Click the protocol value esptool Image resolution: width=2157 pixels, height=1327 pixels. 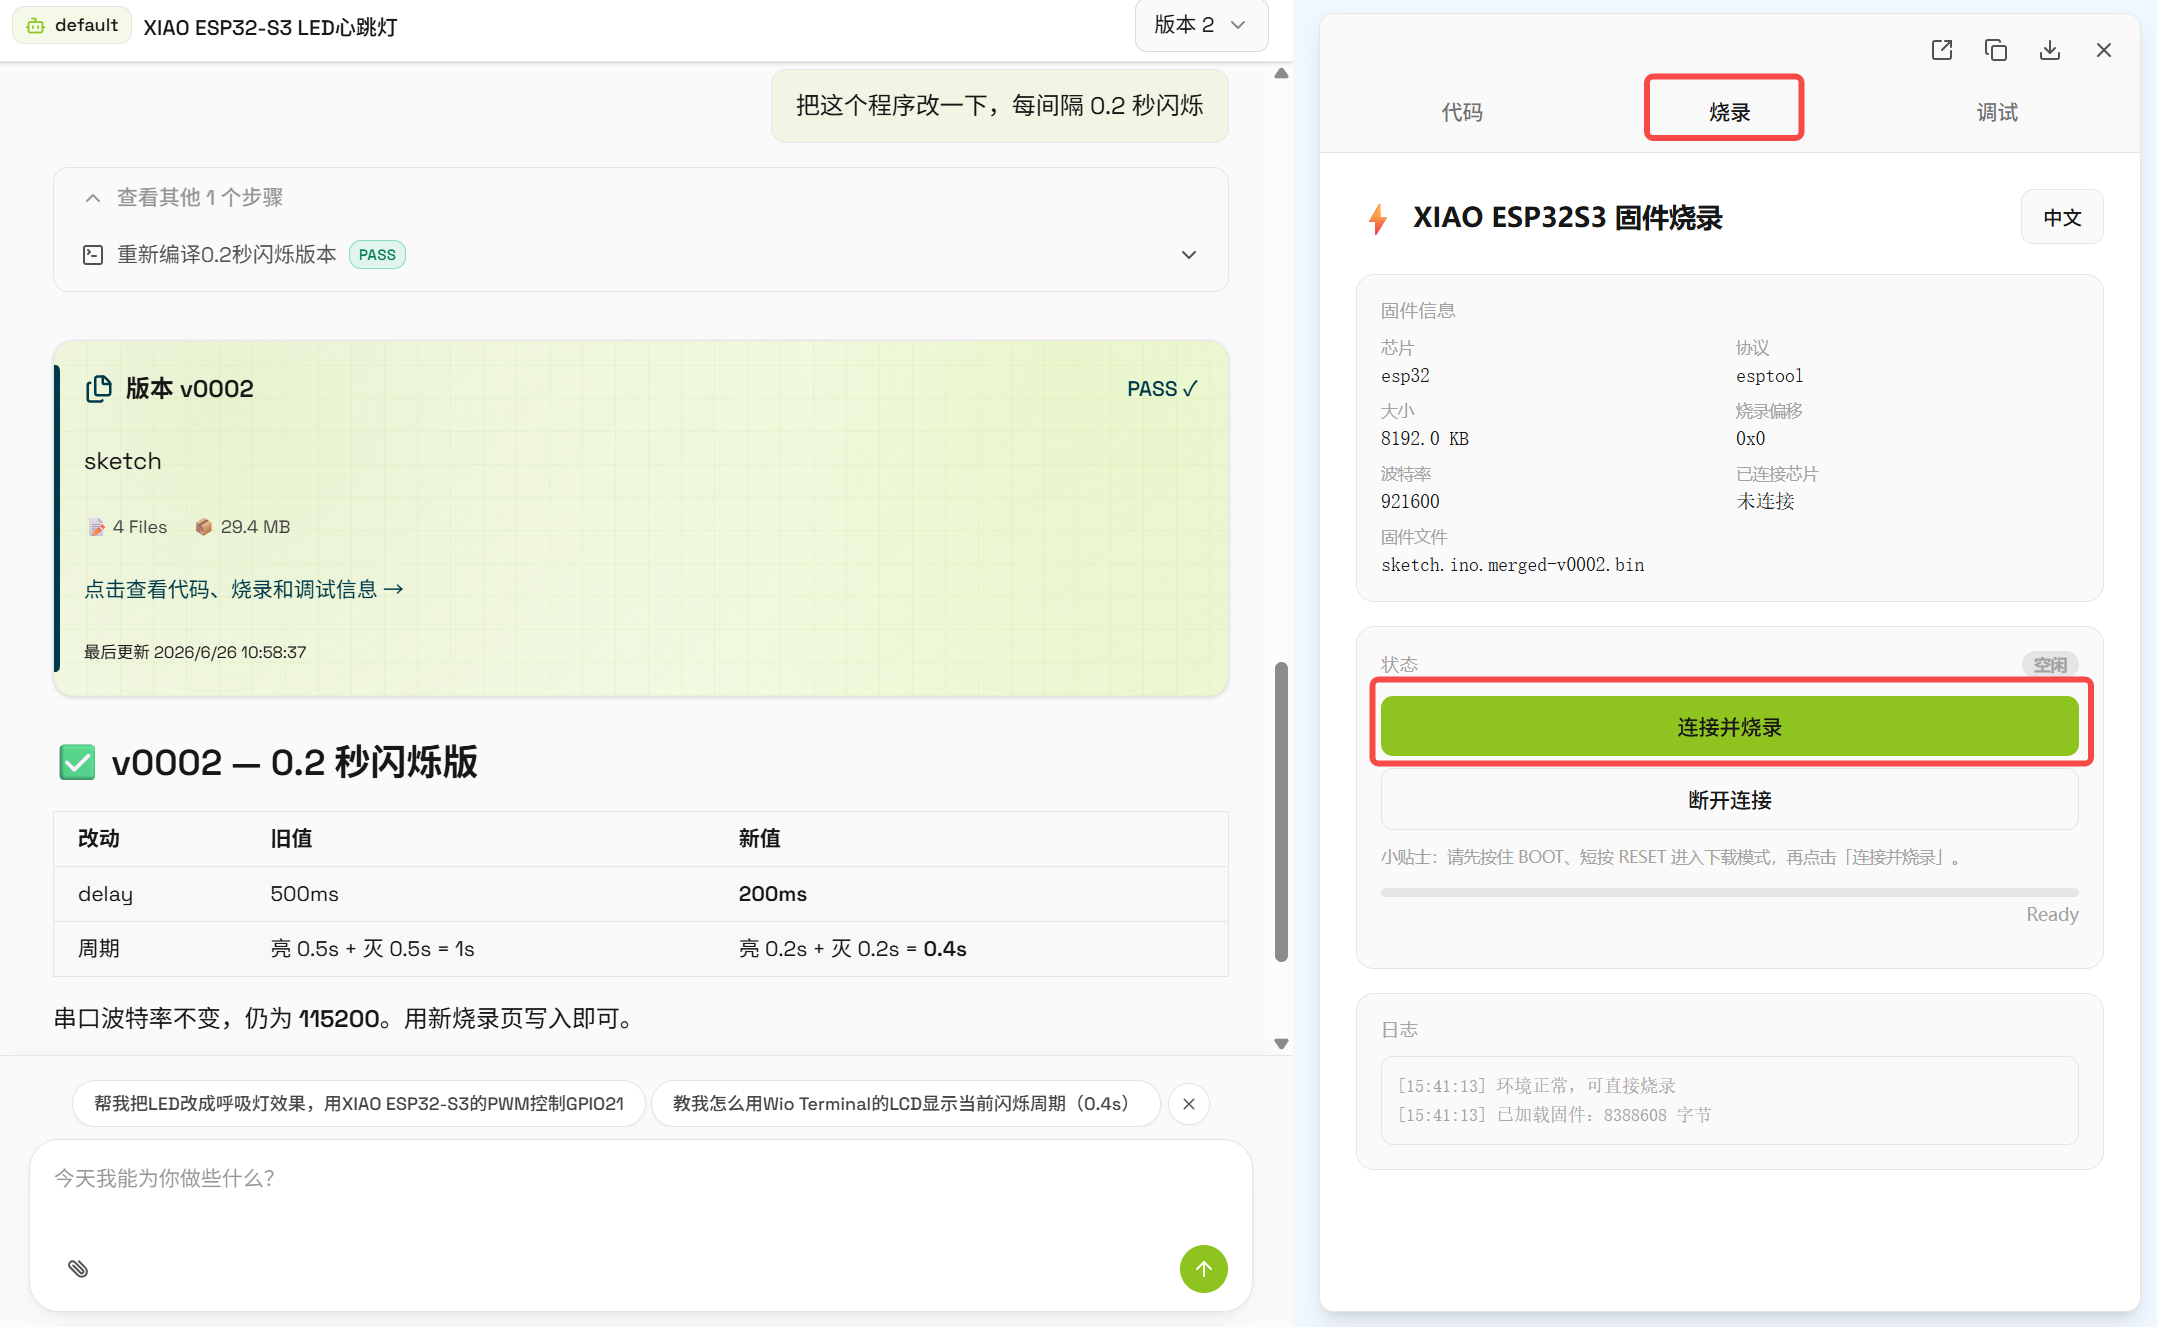click(1770, 376)
